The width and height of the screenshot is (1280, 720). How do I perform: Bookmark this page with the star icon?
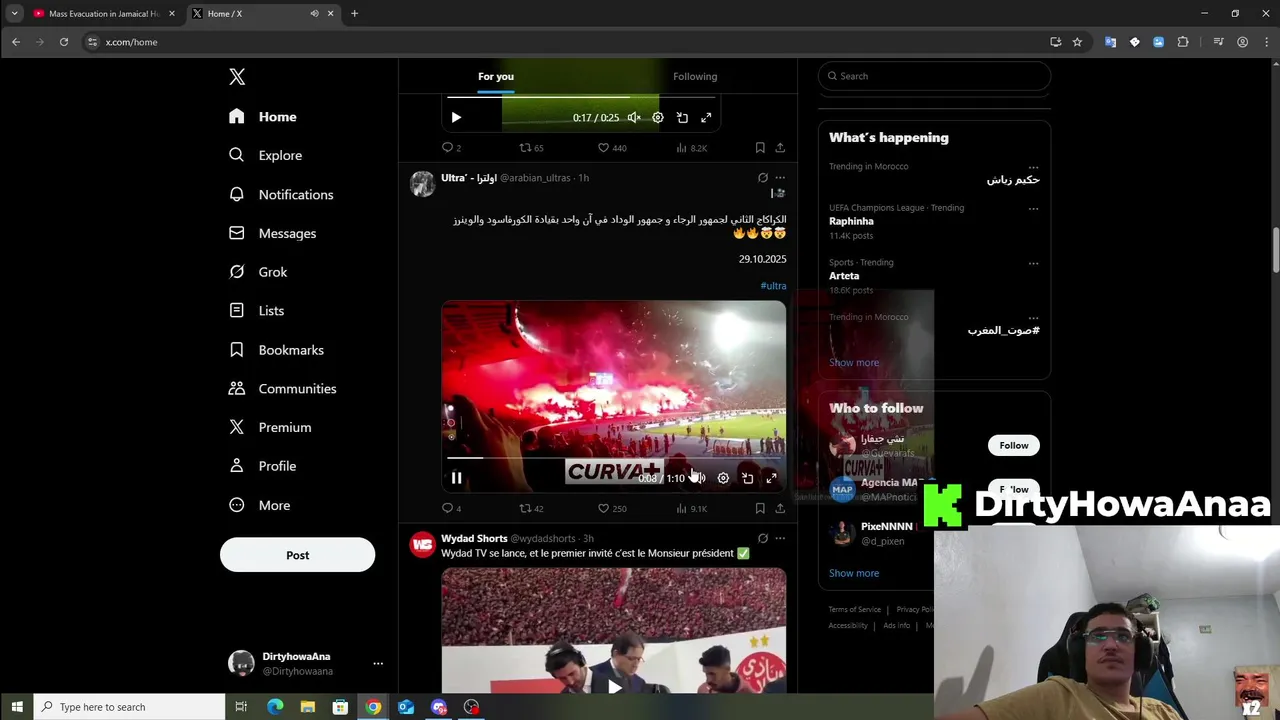click(x=1077, y=42)
